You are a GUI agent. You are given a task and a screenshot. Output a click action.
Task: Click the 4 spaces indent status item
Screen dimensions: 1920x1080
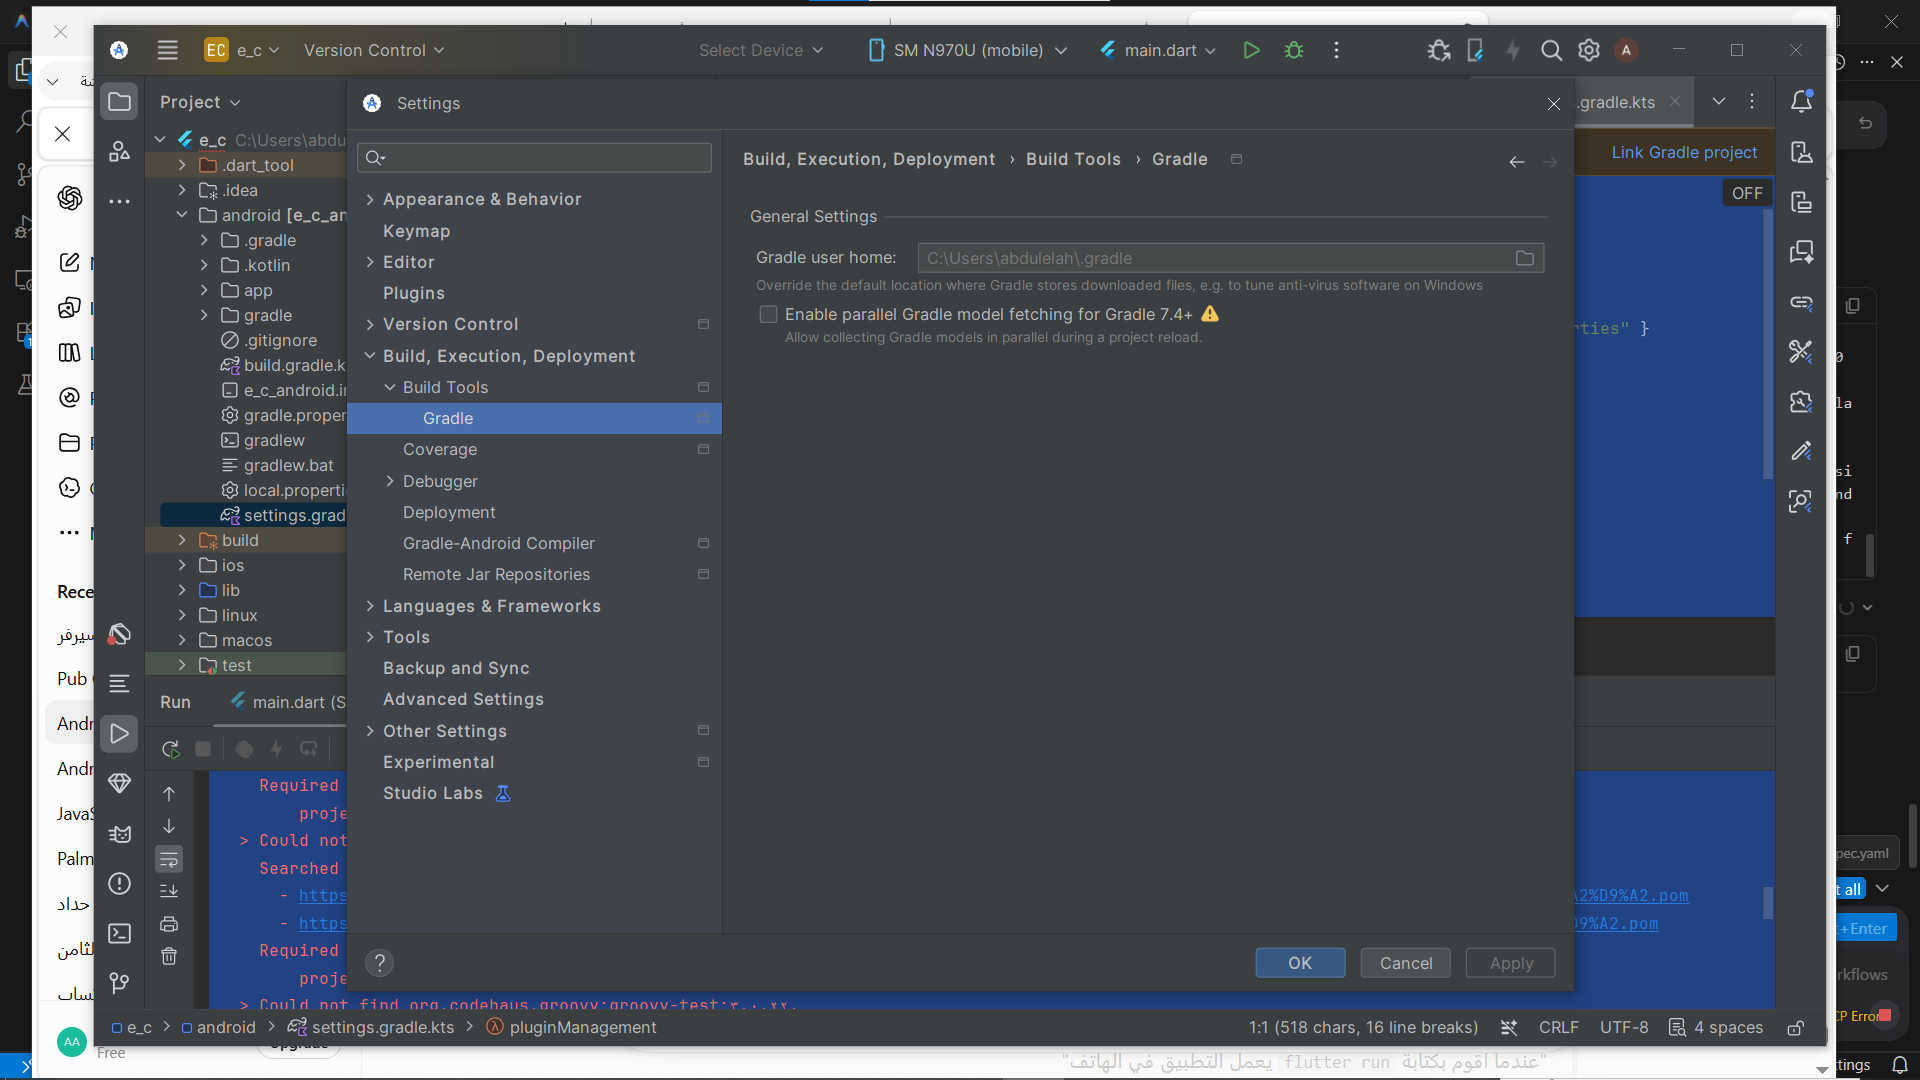coord(1716,1027)
